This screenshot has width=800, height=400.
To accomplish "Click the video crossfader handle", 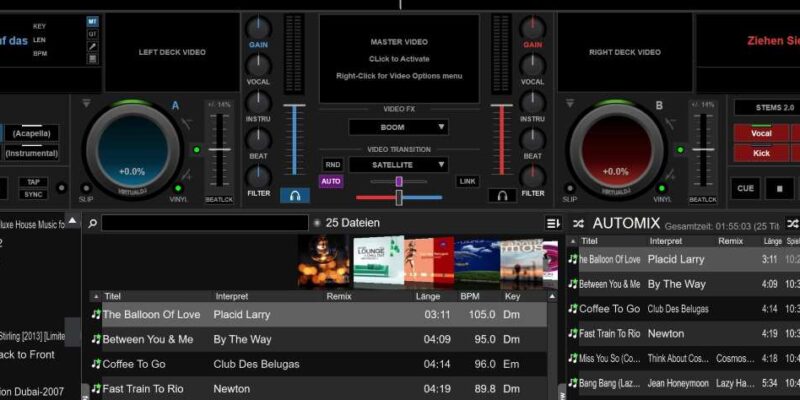I will click(399, 197).
